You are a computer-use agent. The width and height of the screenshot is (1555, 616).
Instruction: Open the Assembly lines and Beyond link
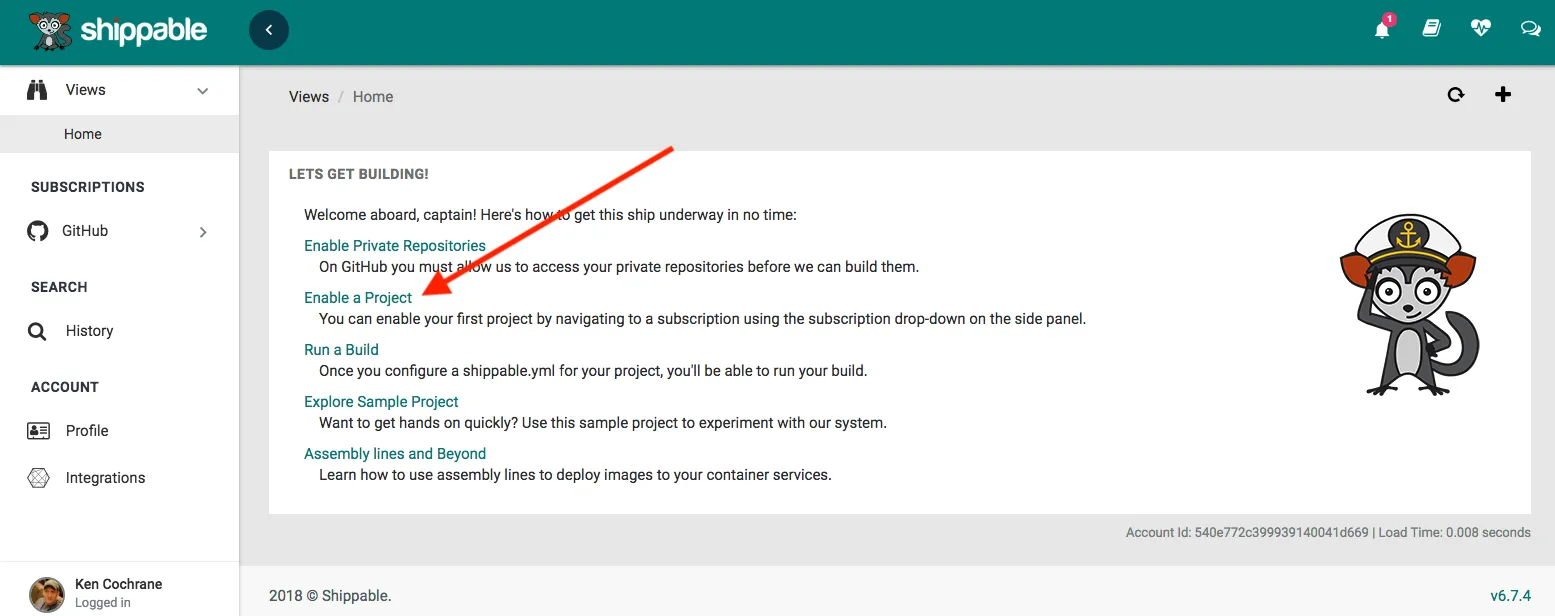click(395, 454)
